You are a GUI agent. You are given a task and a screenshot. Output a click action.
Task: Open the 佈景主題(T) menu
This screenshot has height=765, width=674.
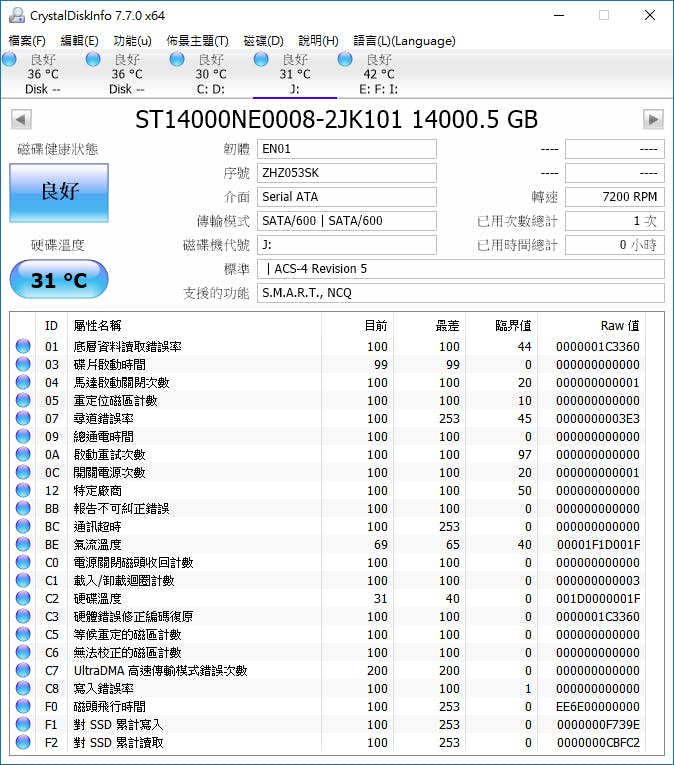click(197, 40)
